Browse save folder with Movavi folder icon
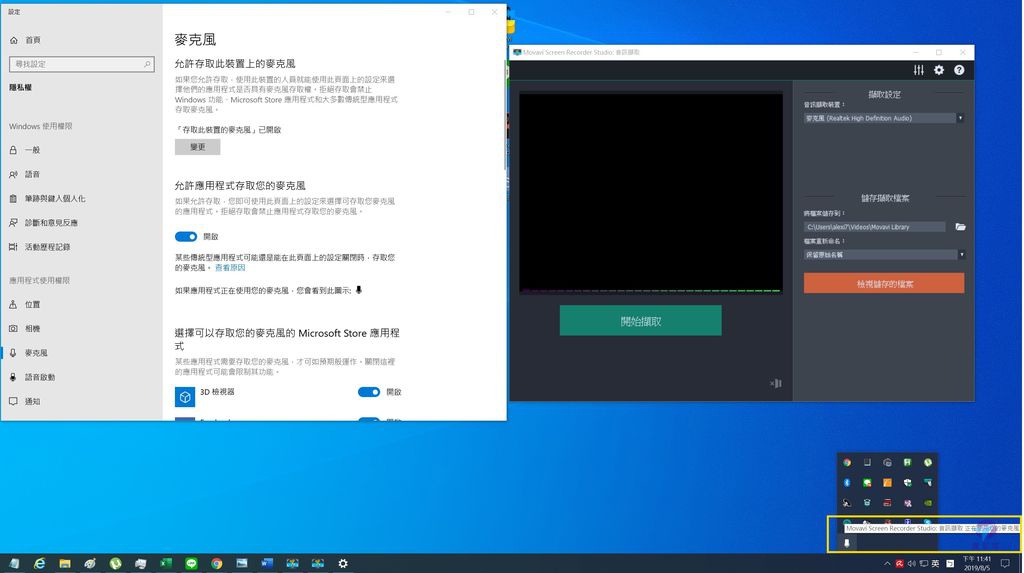 [960, 227]
